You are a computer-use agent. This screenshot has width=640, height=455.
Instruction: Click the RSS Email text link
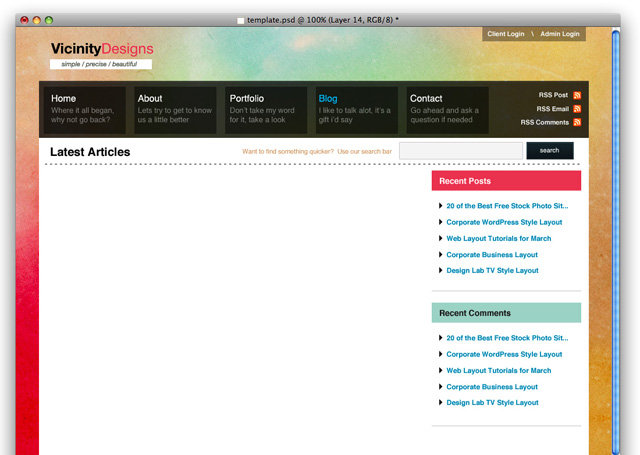pos(553,109)
